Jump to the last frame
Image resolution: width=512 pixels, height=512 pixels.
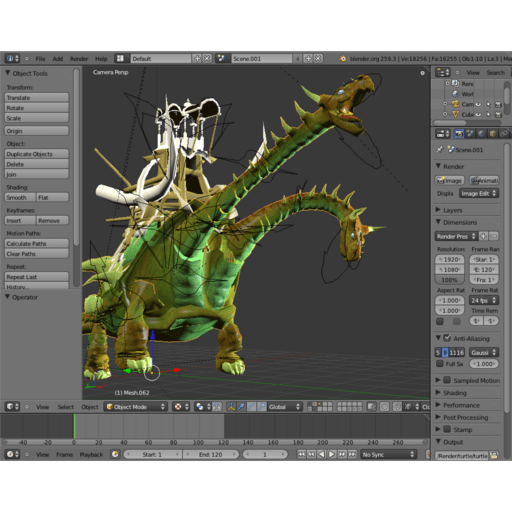point(352,454)
